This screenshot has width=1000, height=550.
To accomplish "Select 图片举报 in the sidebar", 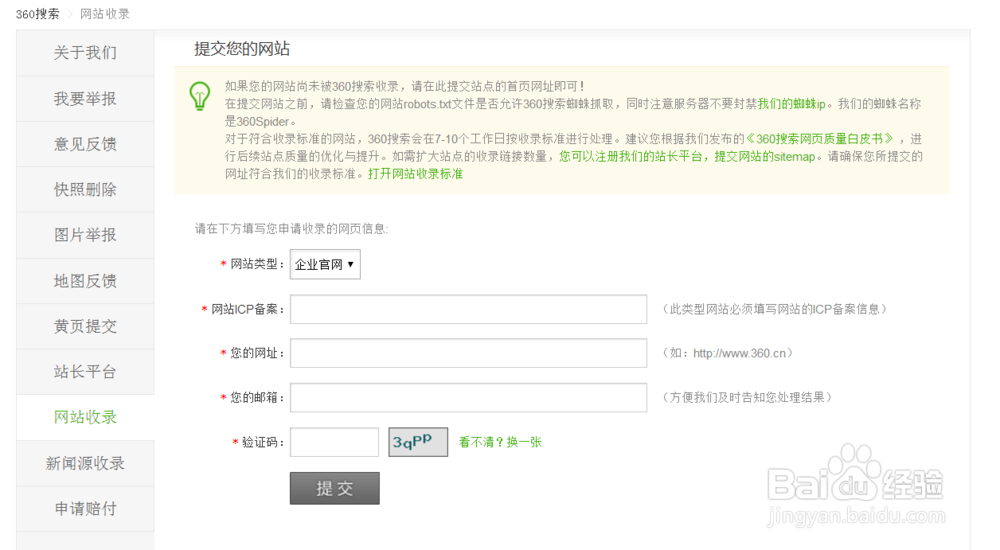I will [85, 235].
